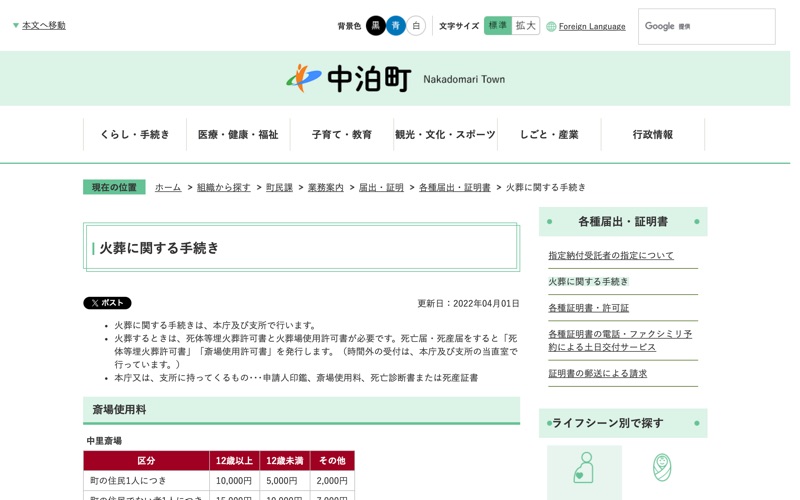Click the Google search input field
800x500 pixels.
coord(707,26)
